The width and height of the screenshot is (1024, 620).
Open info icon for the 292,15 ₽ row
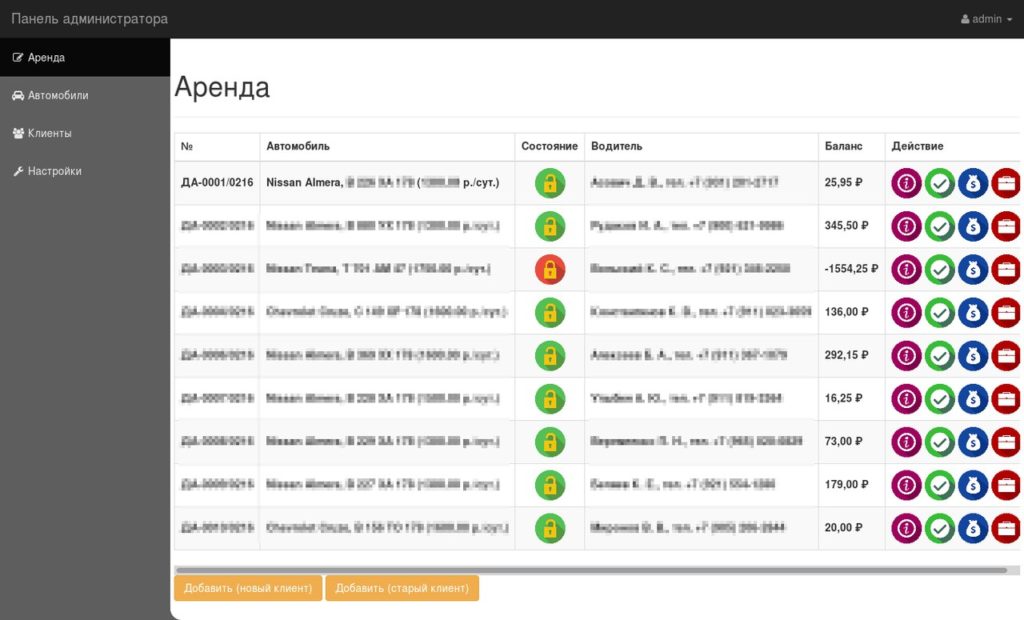click(x=906, y=356)
